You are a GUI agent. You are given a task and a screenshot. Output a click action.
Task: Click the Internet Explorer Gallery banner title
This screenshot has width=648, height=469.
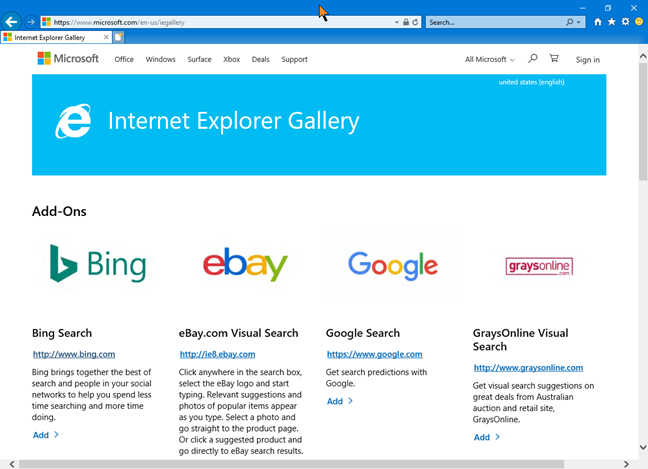233,121
